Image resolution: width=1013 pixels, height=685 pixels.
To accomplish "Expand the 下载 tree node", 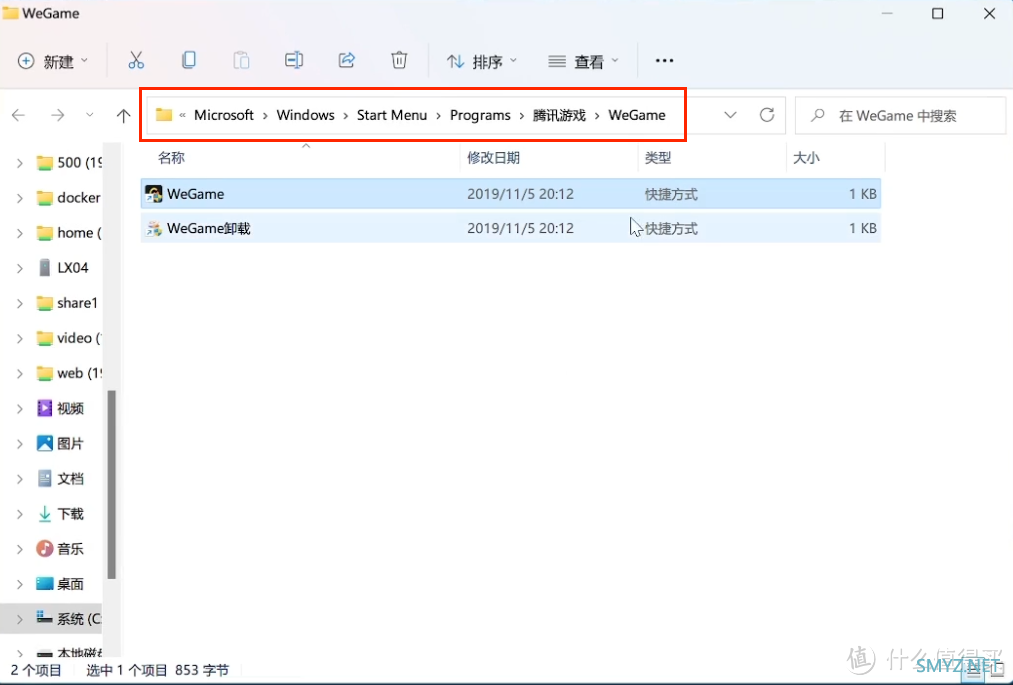I will point(20,514).
